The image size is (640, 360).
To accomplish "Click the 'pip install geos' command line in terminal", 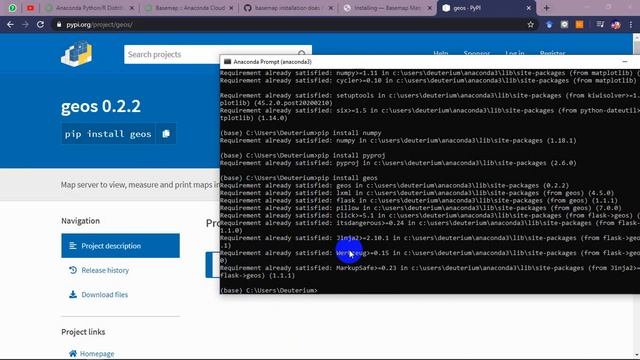I will pyautogui.click(x=299, y=178).
